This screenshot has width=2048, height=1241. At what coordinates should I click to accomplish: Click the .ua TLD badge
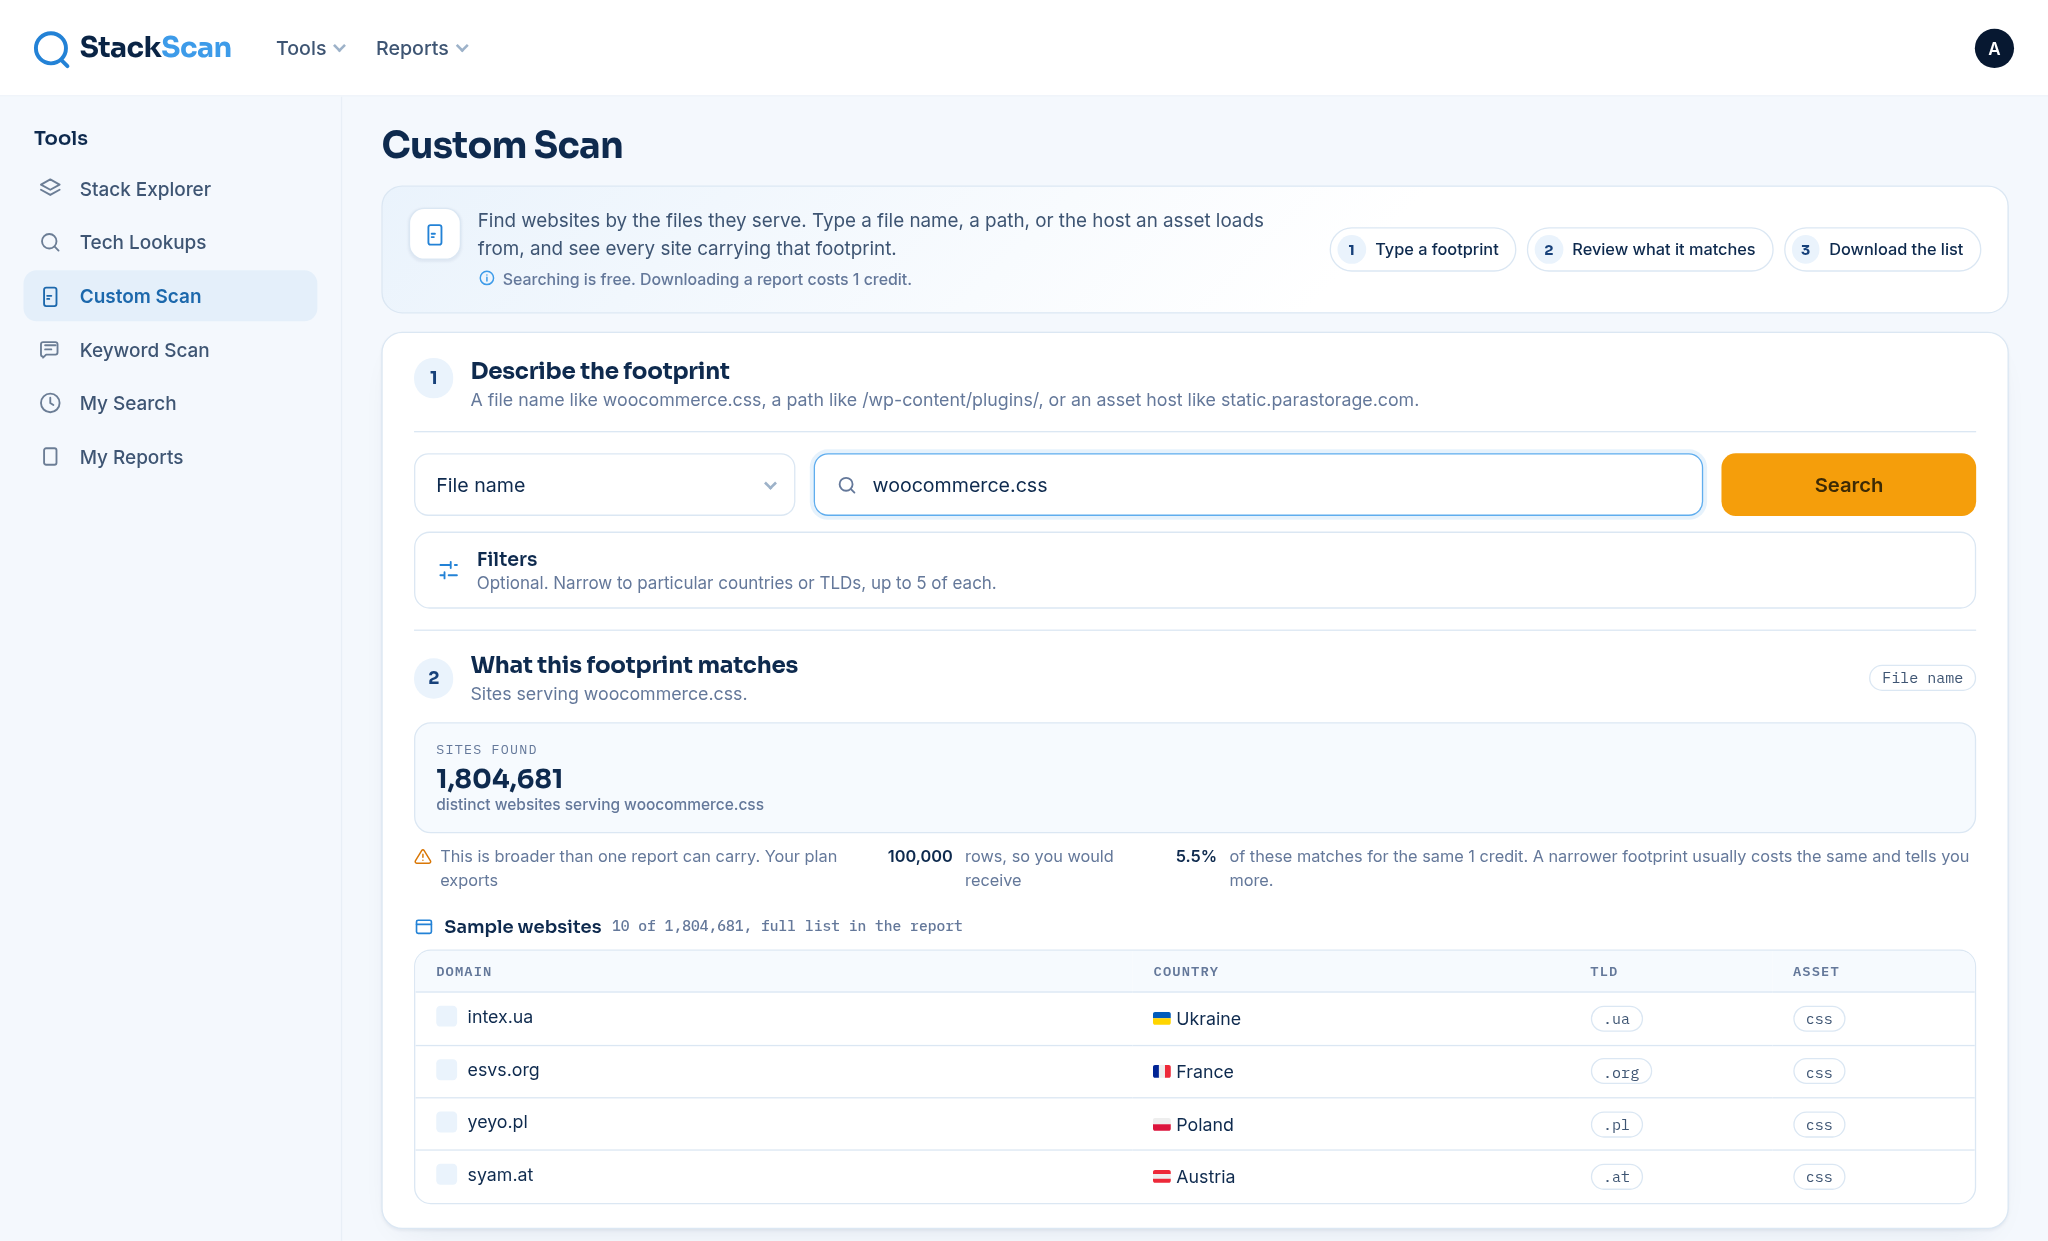(x=1617, y=1019)
